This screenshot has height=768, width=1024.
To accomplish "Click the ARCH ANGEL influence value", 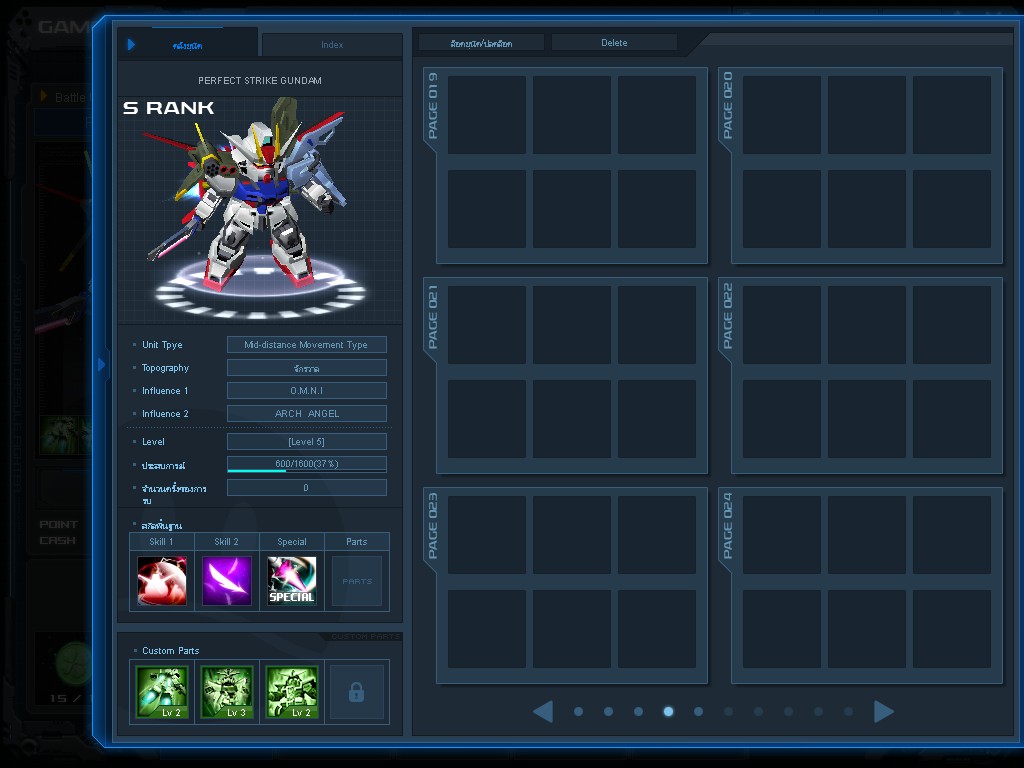I will [306, 413].
